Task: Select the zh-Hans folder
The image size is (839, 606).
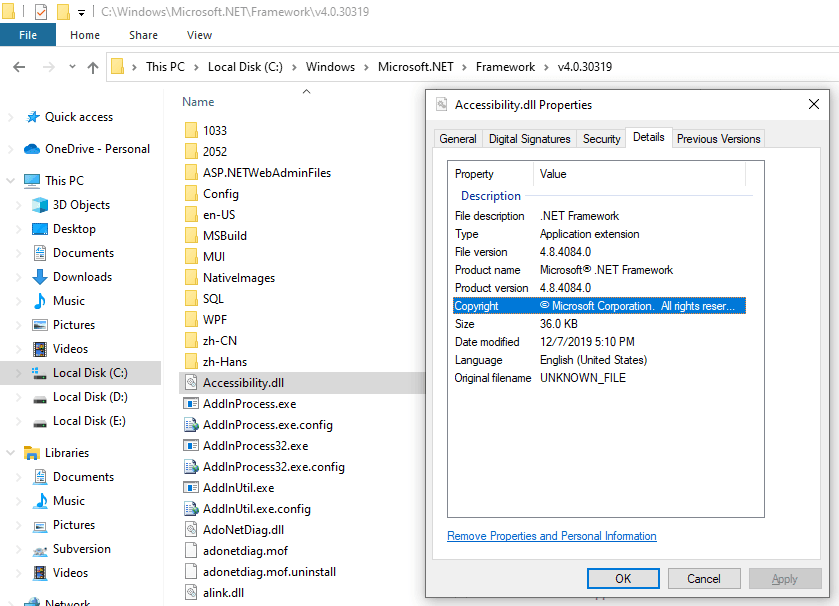Action: (225, 362)
